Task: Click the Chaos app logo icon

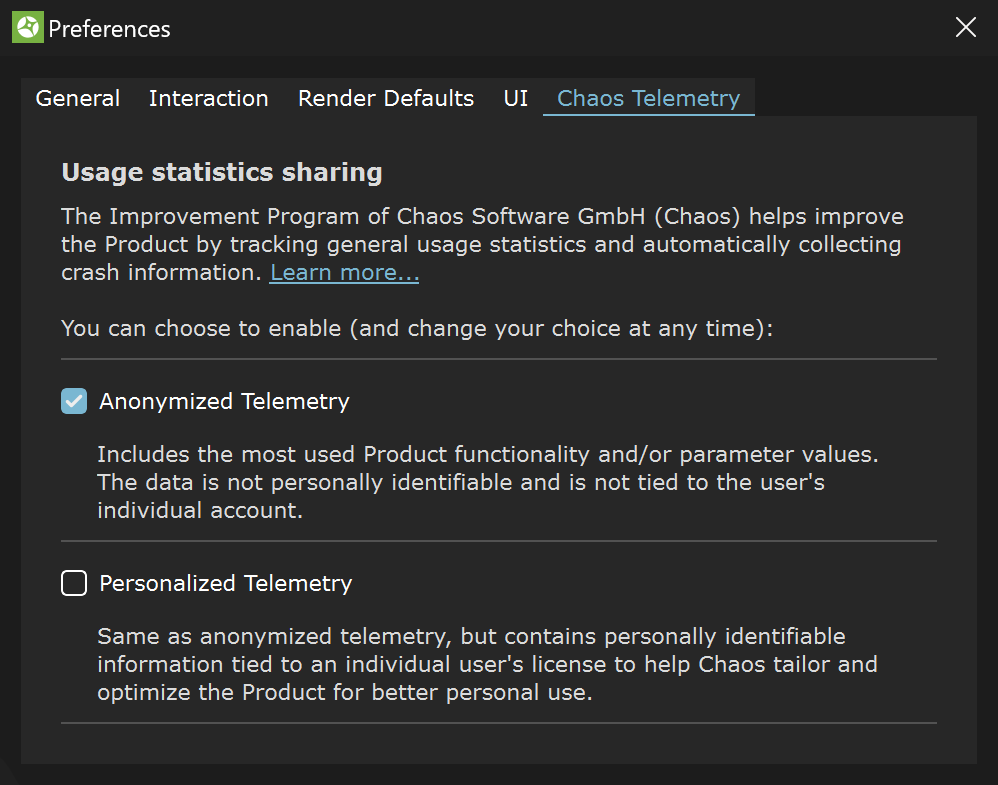Action: pos(27,27)
